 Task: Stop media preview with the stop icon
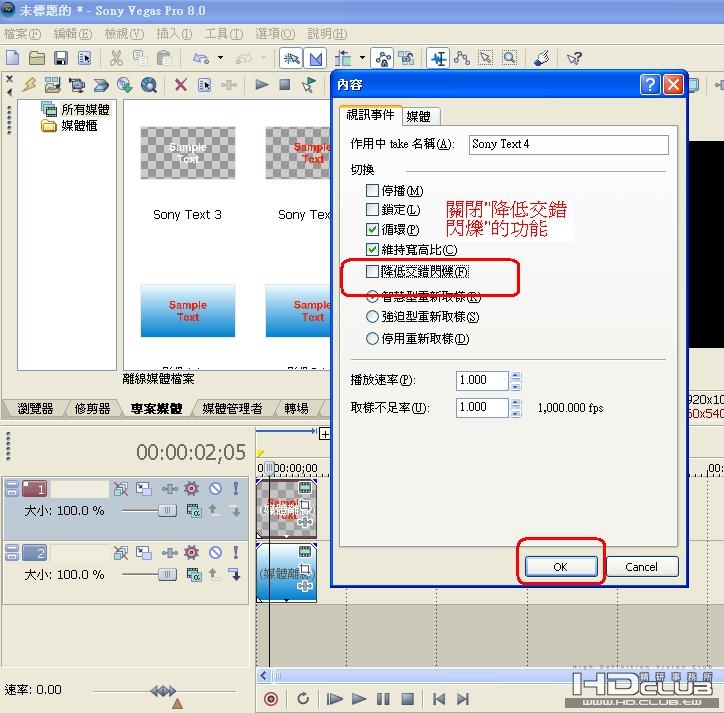point(285,85)
